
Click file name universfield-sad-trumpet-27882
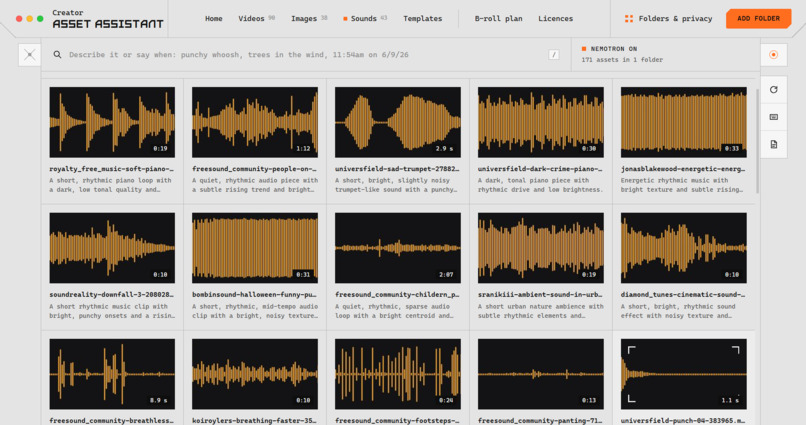pyautogui.click(x=397, y=169)
